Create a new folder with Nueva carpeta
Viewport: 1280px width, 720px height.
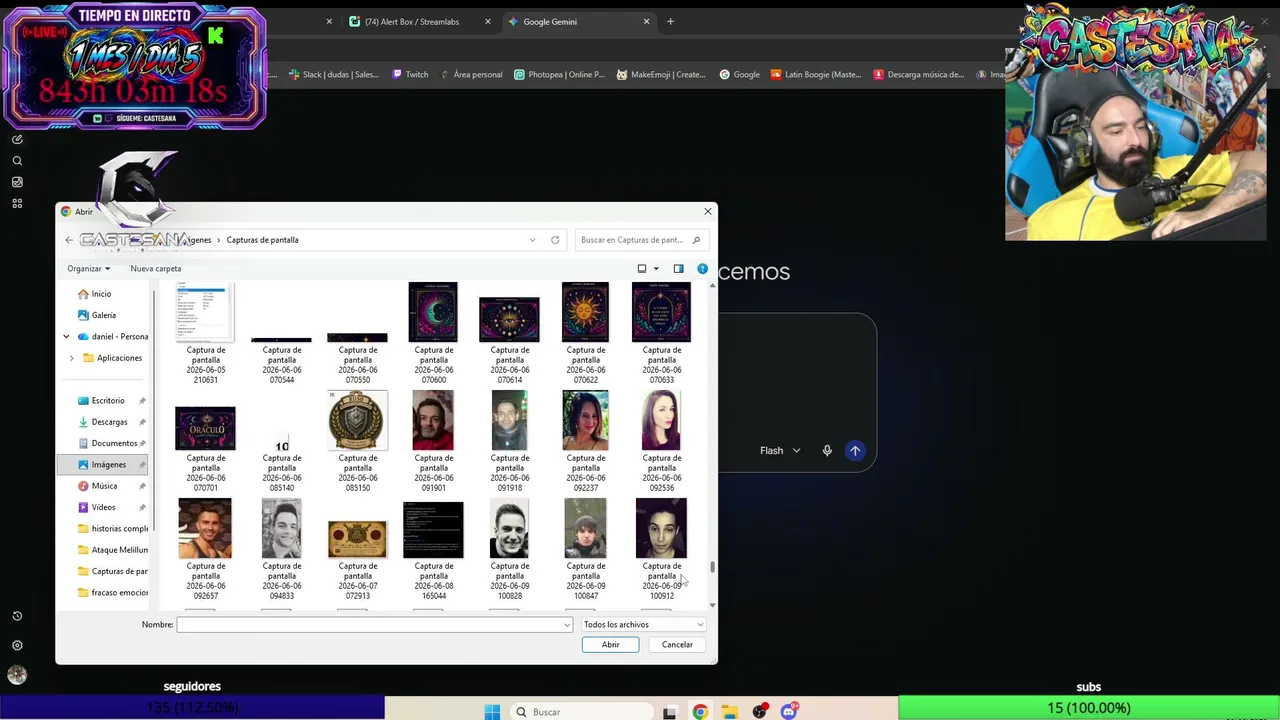coord(155,268)
